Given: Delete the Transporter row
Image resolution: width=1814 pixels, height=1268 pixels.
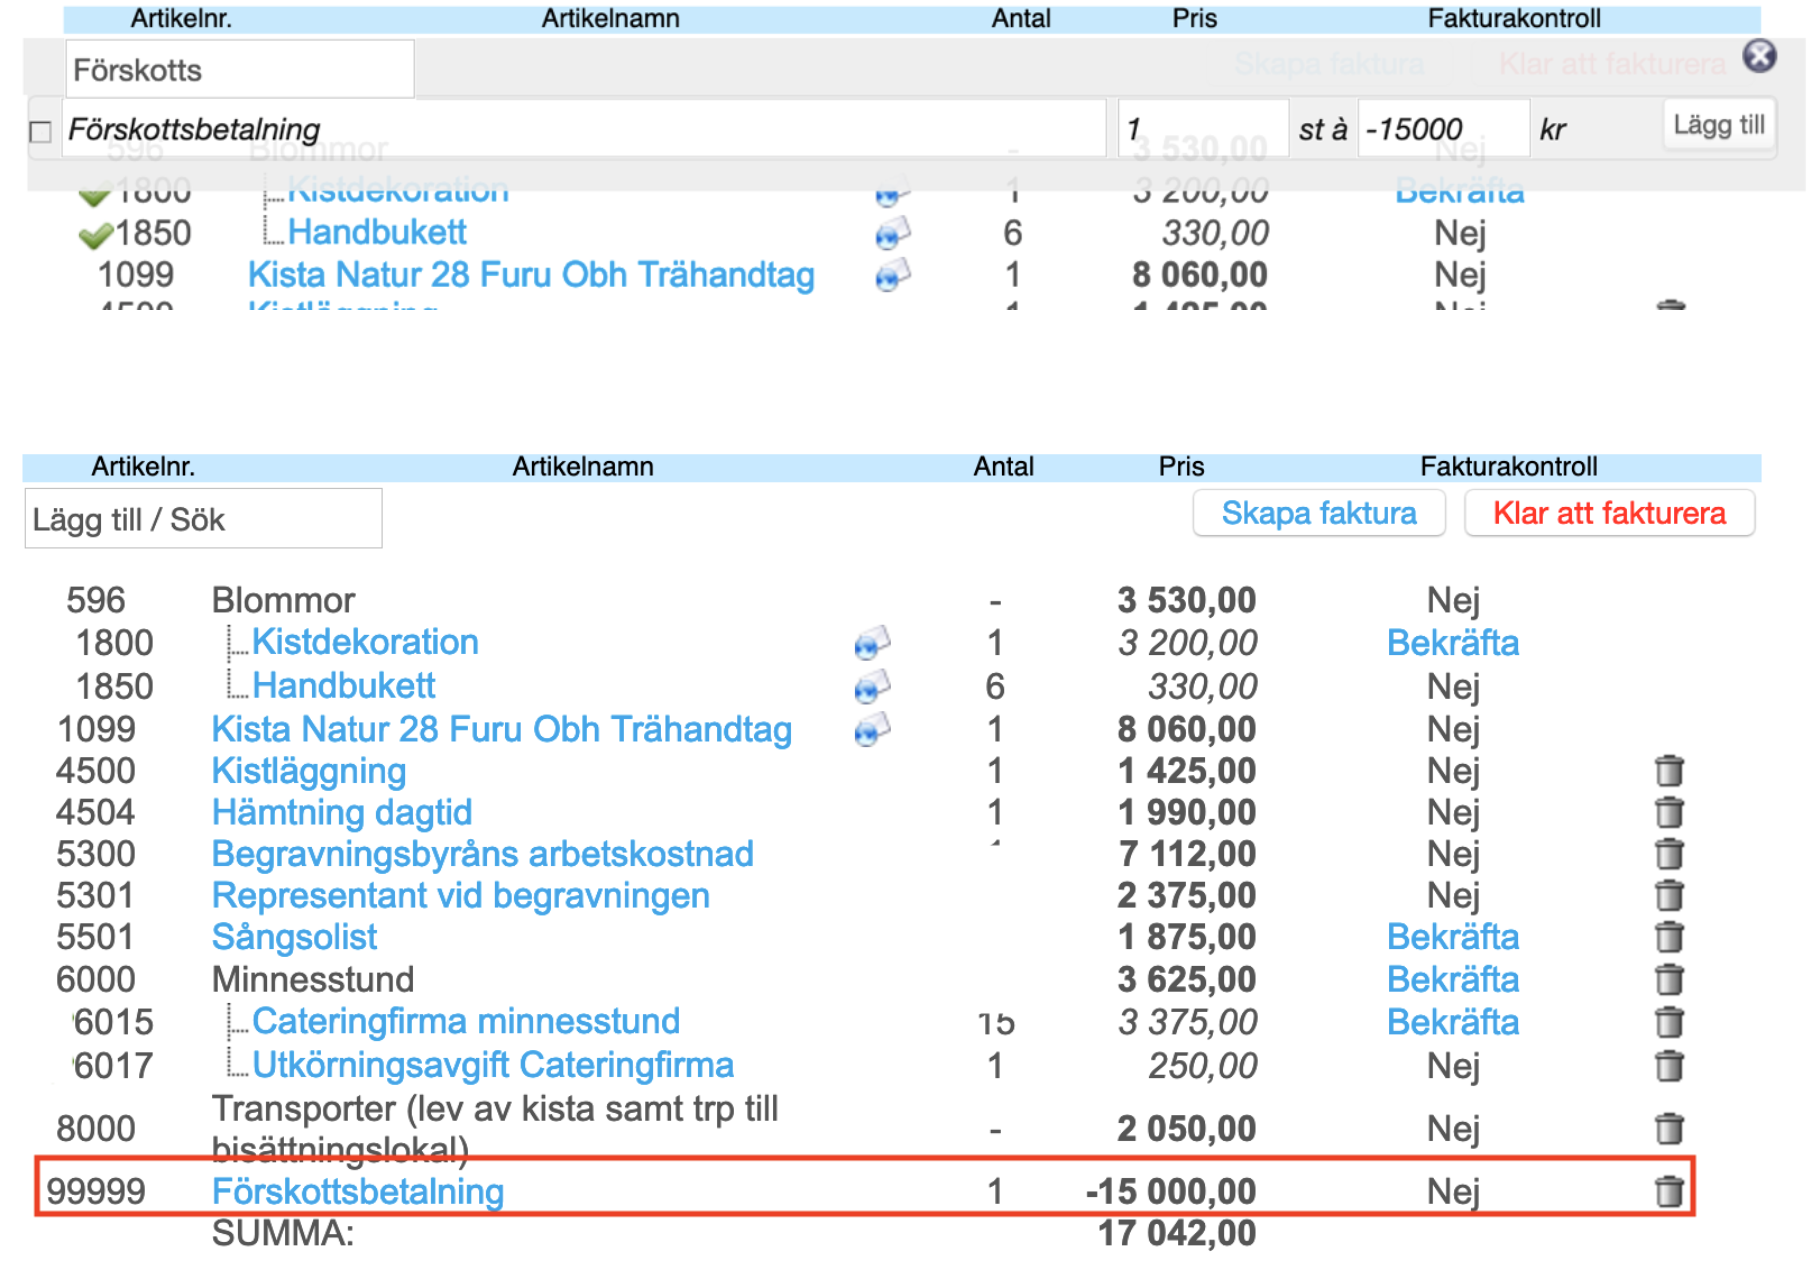Looking at the screenshot, I should (x=1668, y=1129).
